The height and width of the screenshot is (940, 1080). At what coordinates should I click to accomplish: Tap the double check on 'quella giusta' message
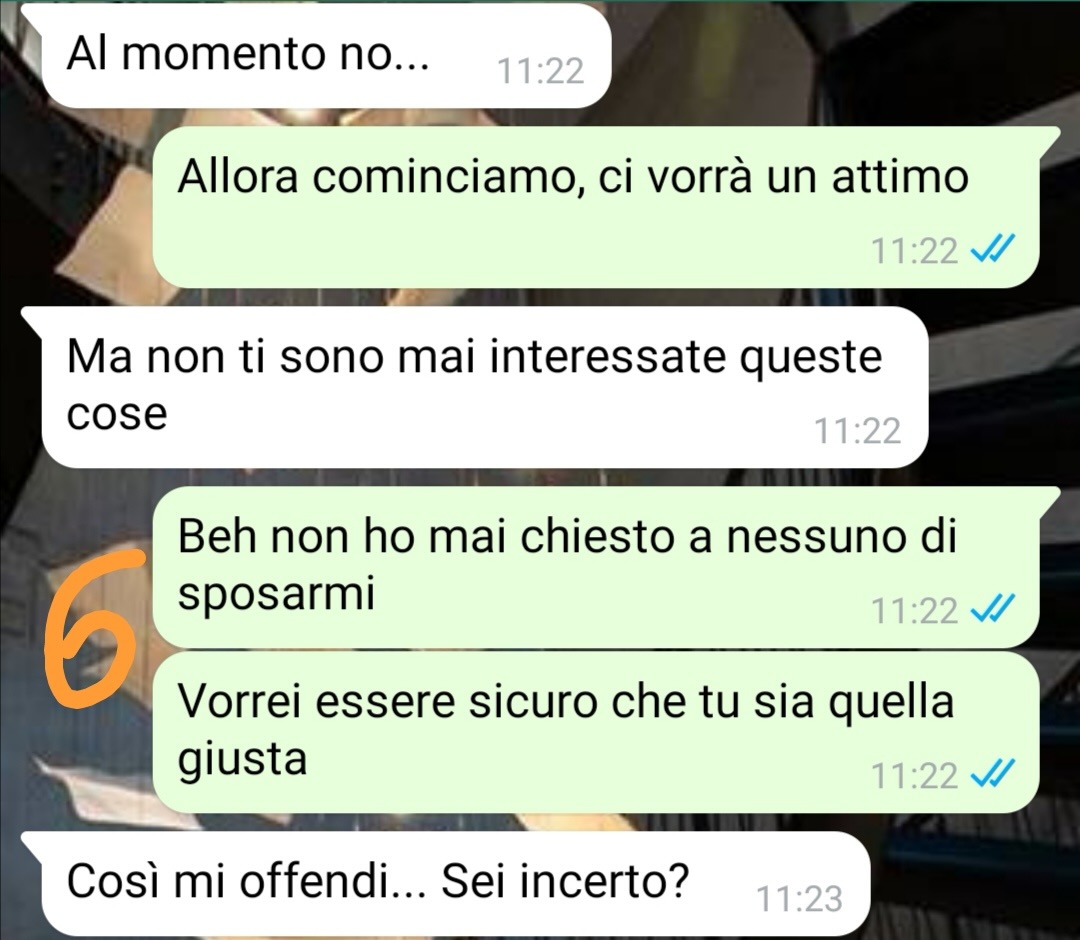pyautogui.click(x=993, y=775)
